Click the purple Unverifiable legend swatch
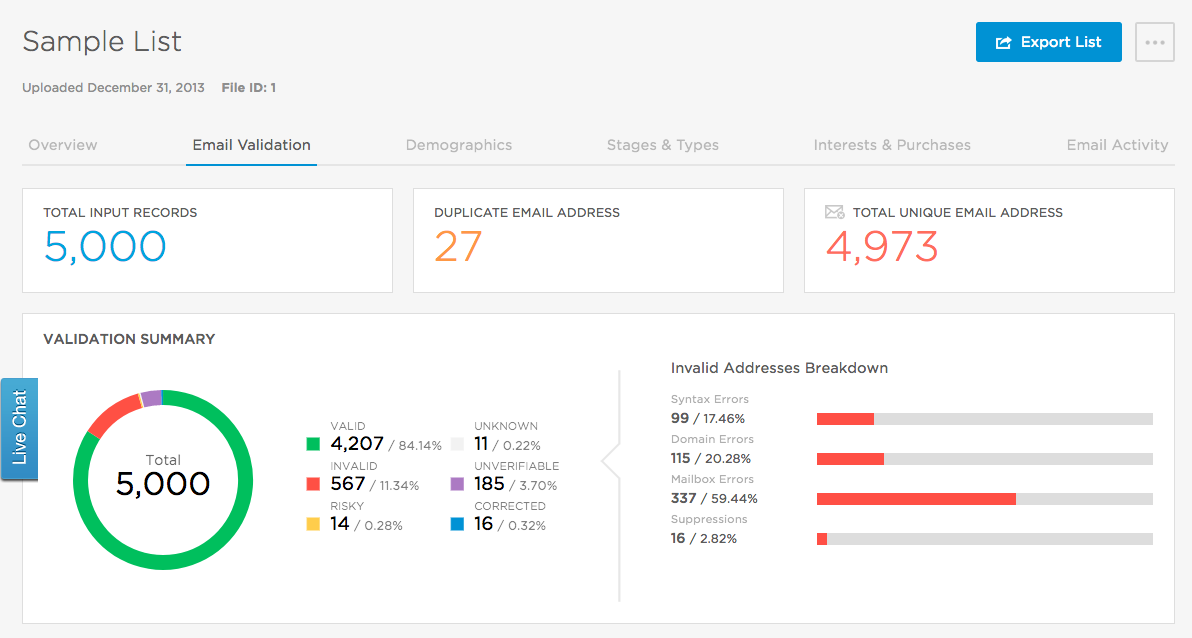This screenshot has height=638, width=1192. 457,484
